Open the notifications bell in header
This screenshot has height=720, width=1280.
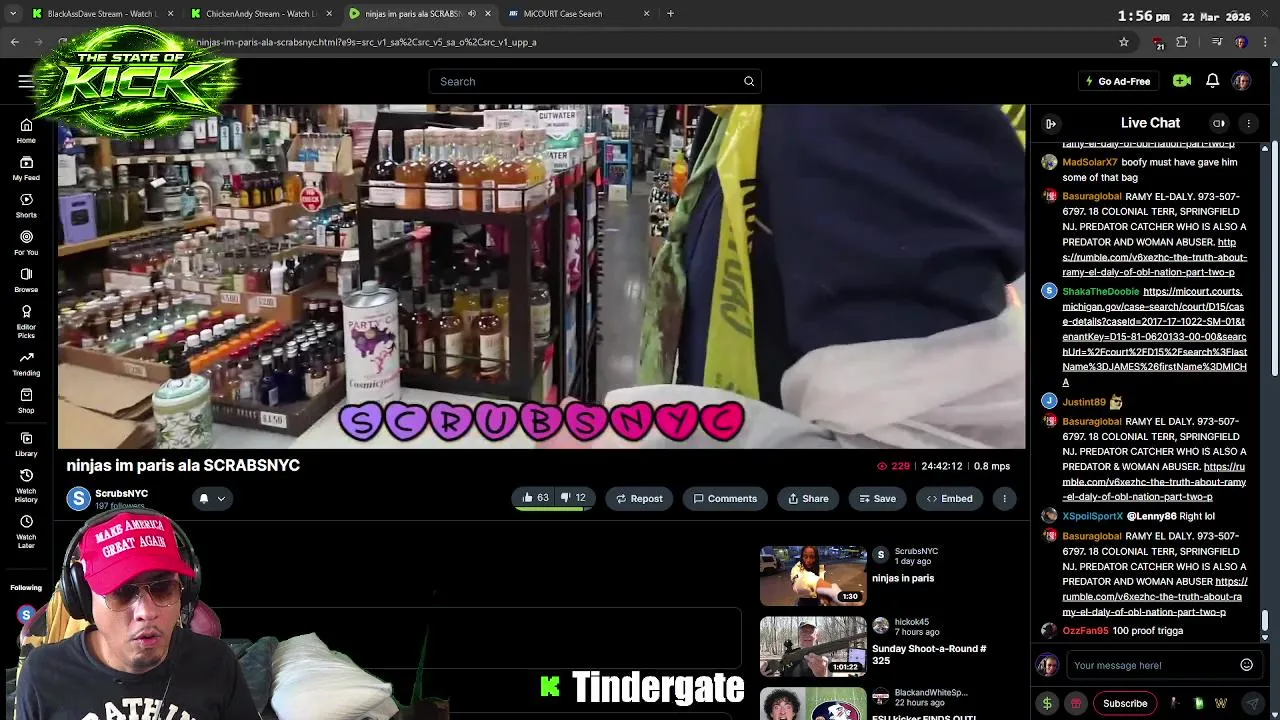pos(1212,81)
